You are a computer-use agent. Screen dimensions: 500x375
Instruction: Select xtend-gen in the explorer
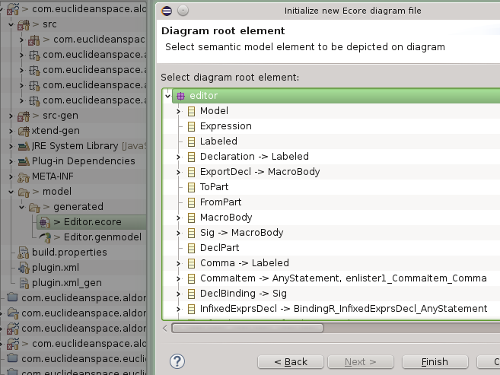56,131
